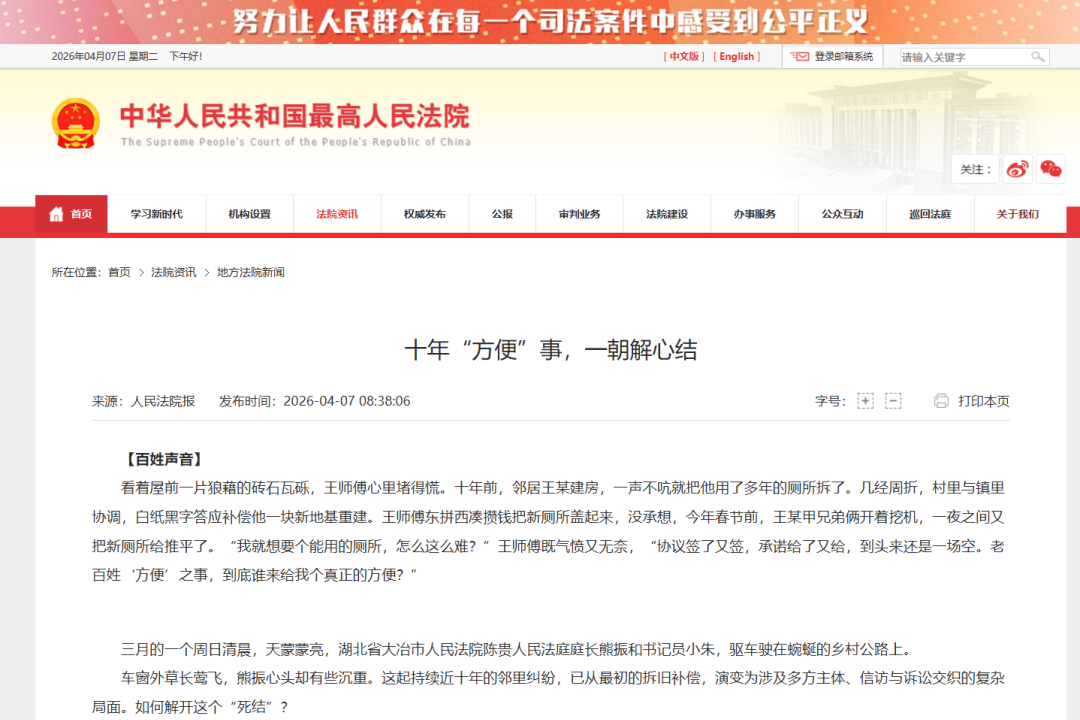Select the 中文版 language option
The image size is (1080, 720).
pos(684,56)
